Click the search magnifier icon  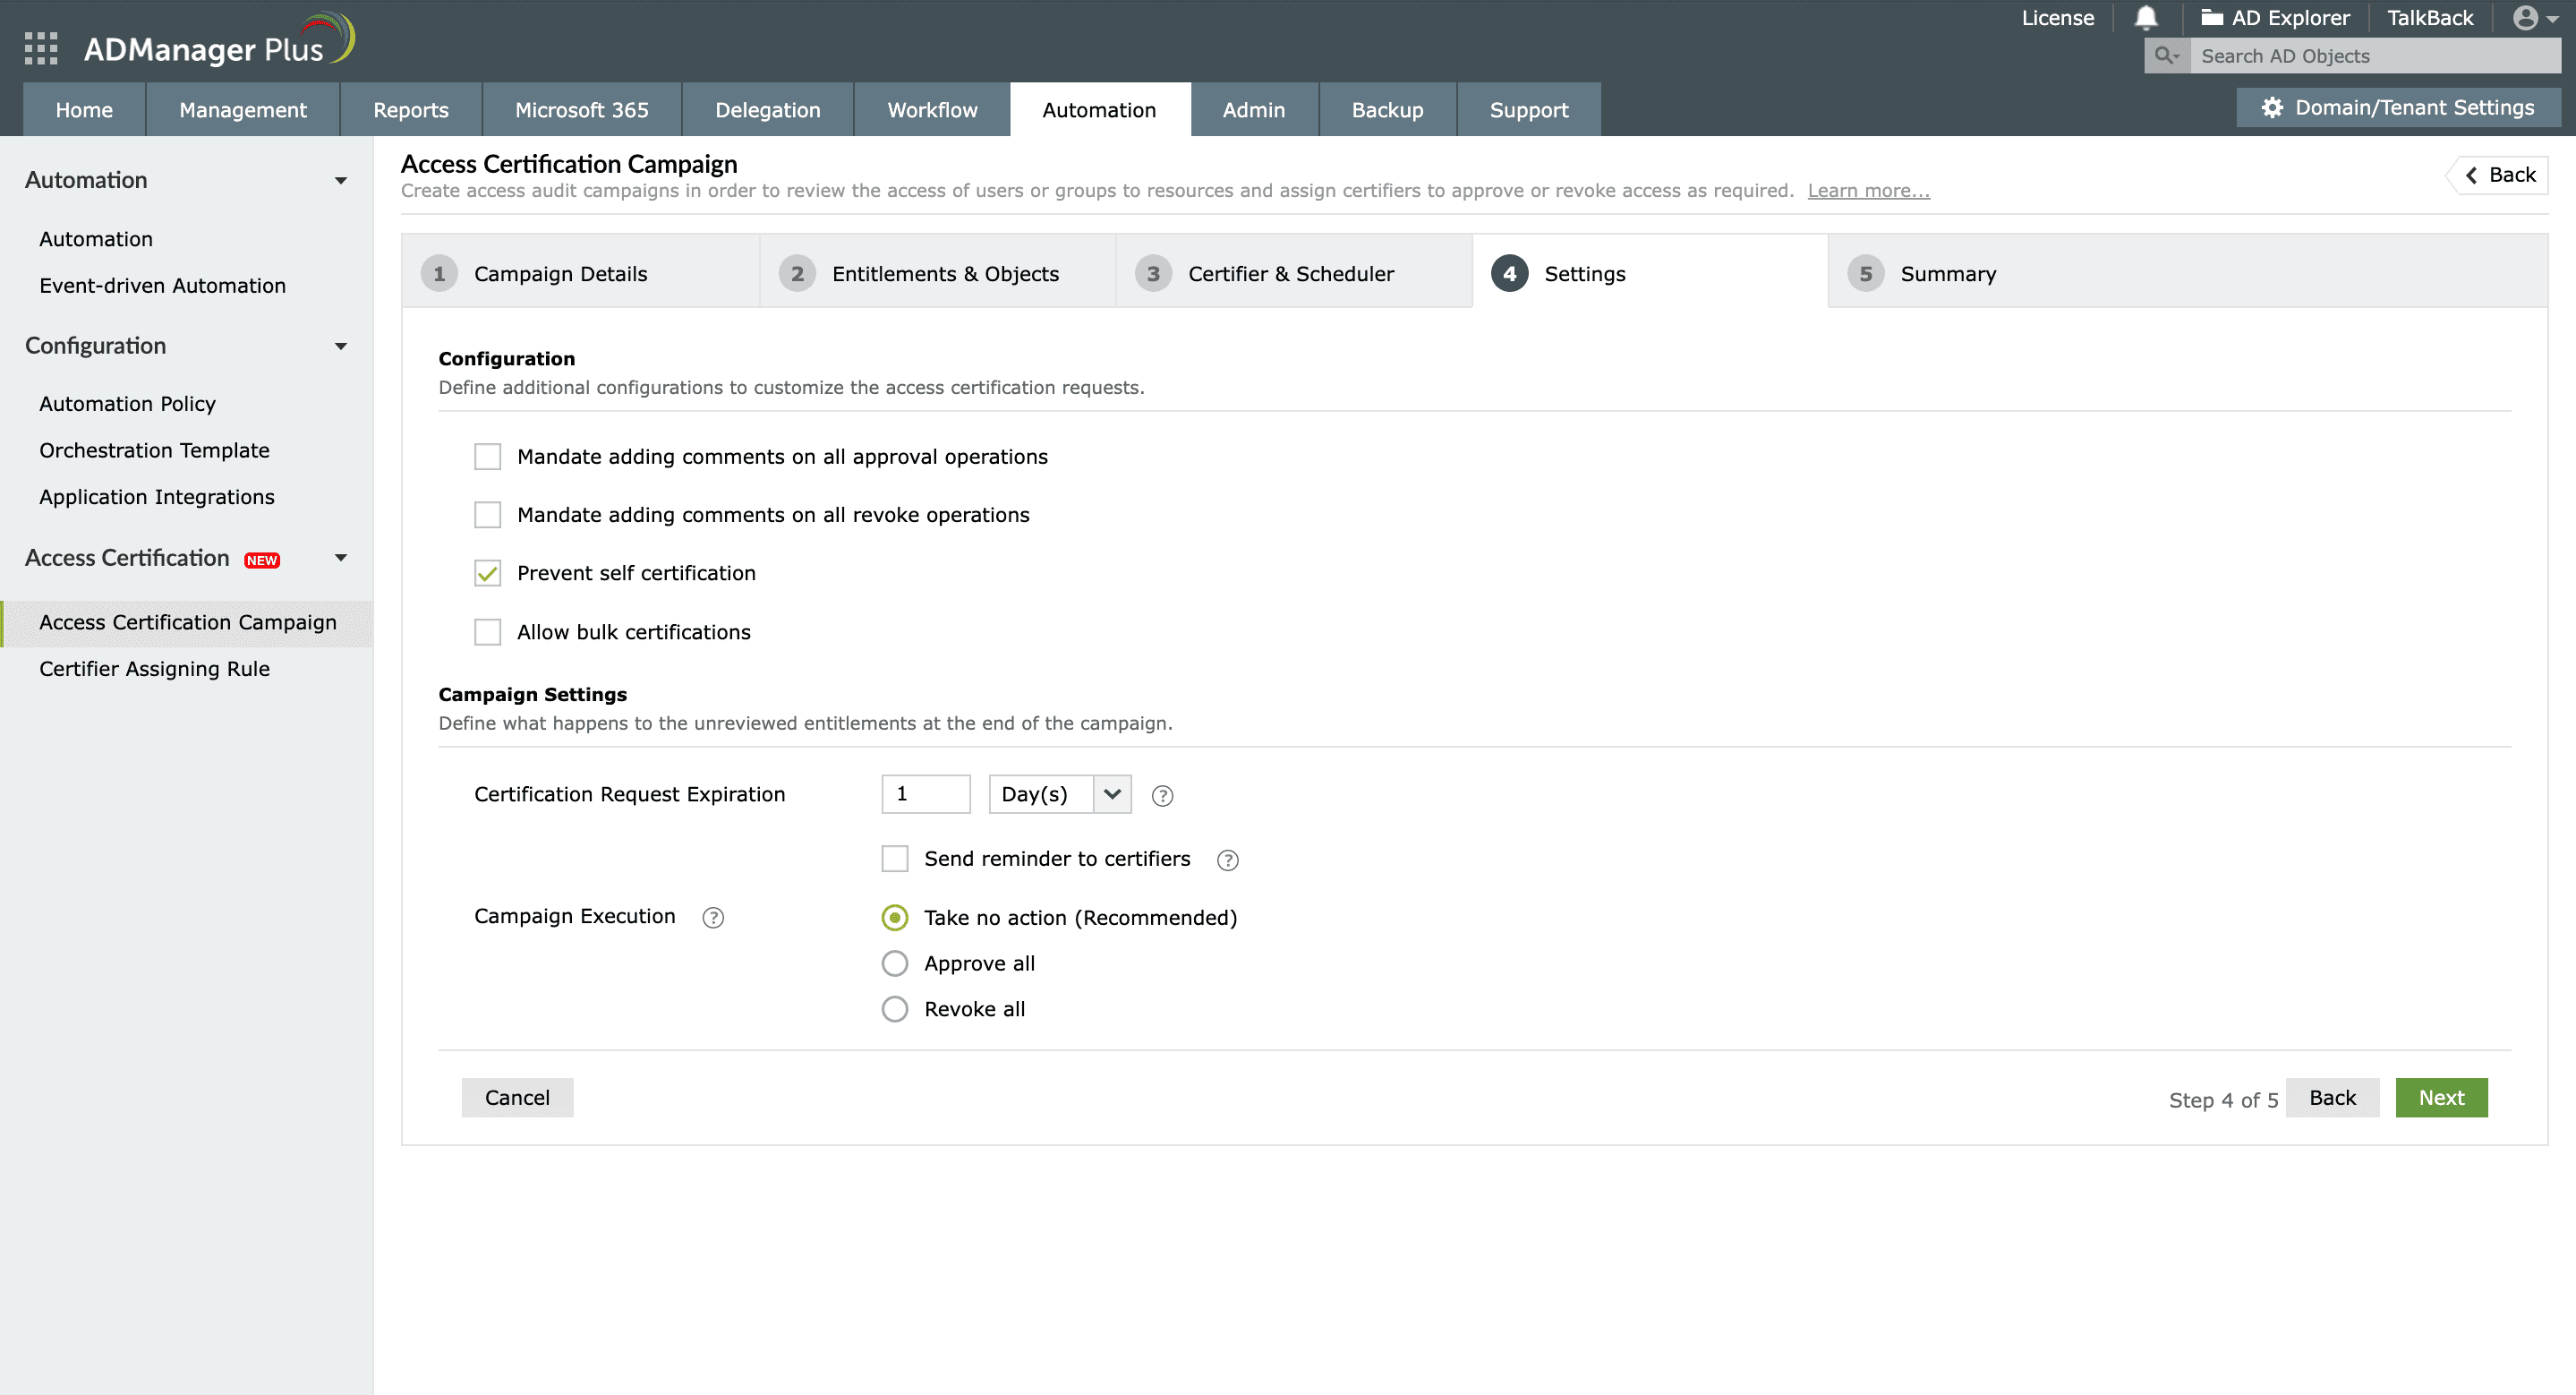click(2165, 56)
